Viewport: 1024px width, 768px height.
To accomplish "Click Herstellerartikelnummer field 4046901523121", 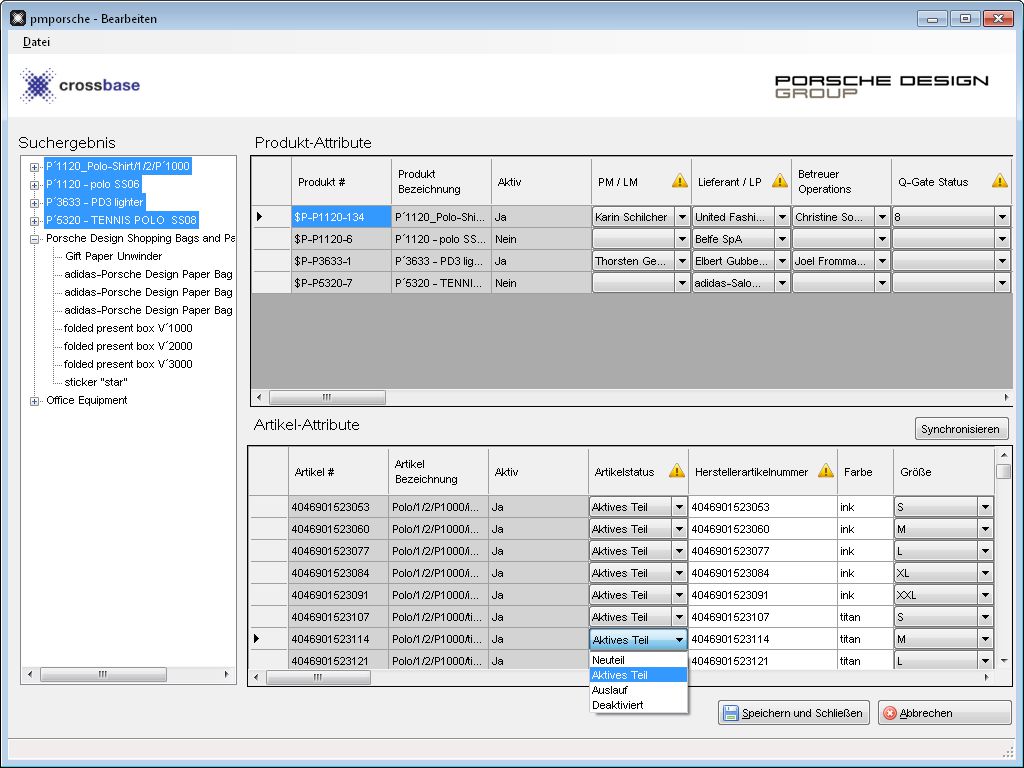I will click(x=762, y=661).
